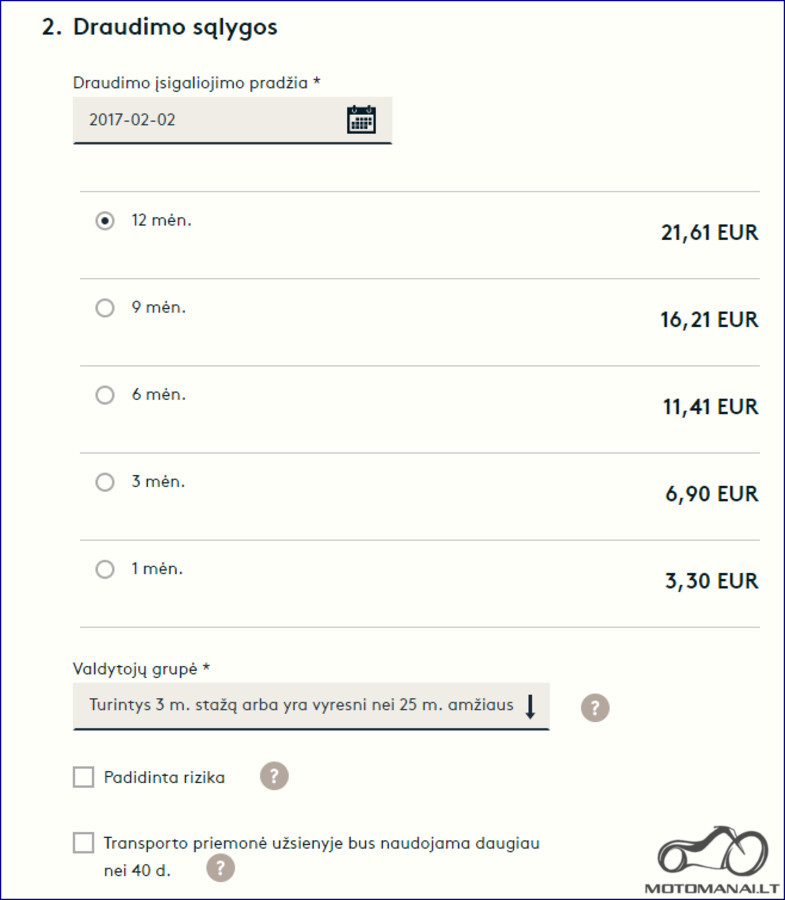This screenshot has width=785, height=900.
Task: Click the Padidinta rizika label text
Action: (164, 778)
